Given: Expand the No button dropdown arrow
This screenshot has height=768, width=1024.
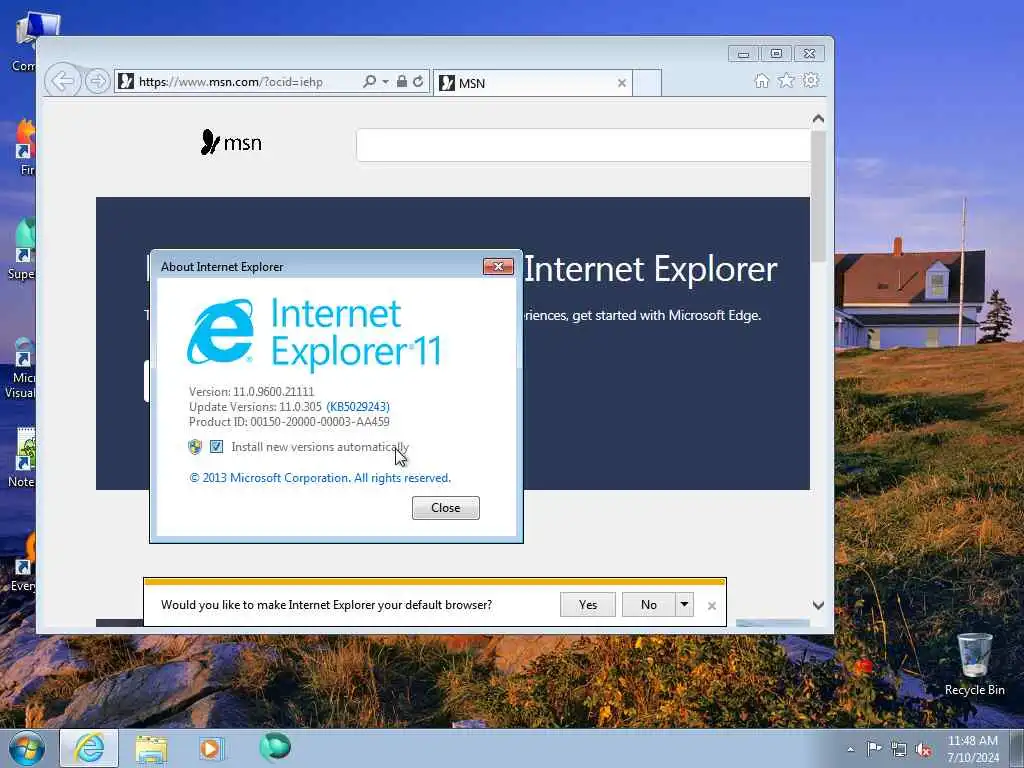Looking at the screenshot, I should [x=684, y=605].
